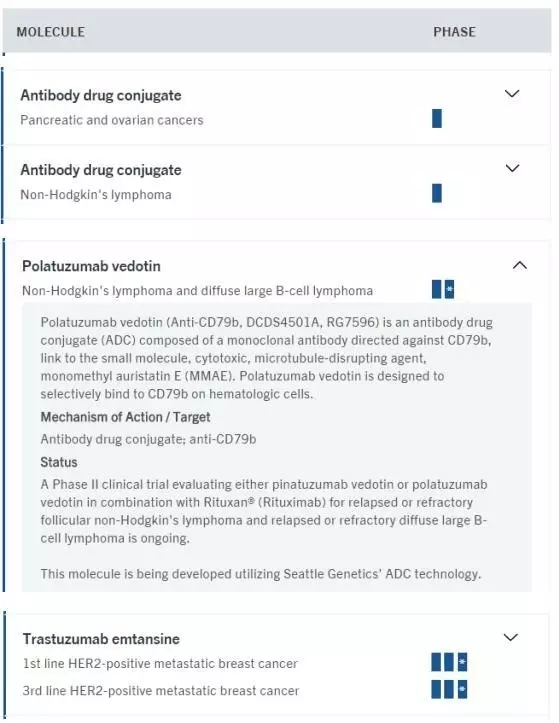This screenshot has height=723, width=559.
Task: Click the Mechanism of Action / Target heading
Action: click(x=125, y=417)
